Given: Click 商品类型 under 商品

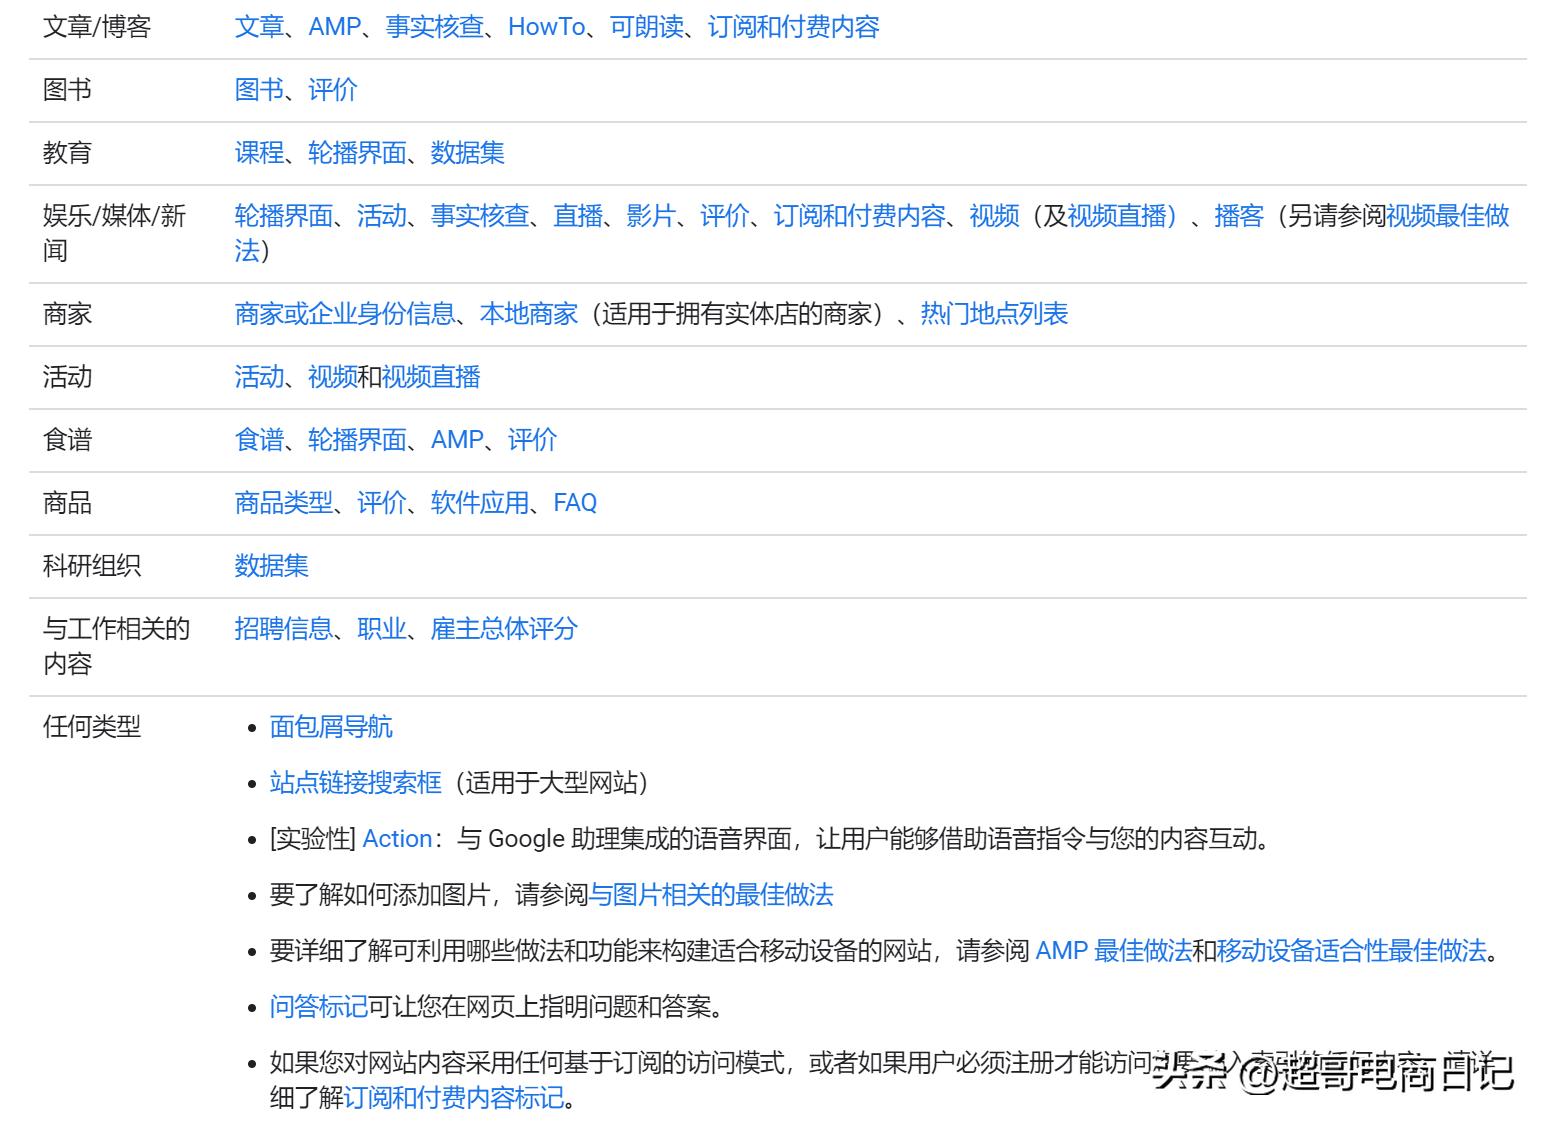Looking at the screenshot, I should point(284,502).
